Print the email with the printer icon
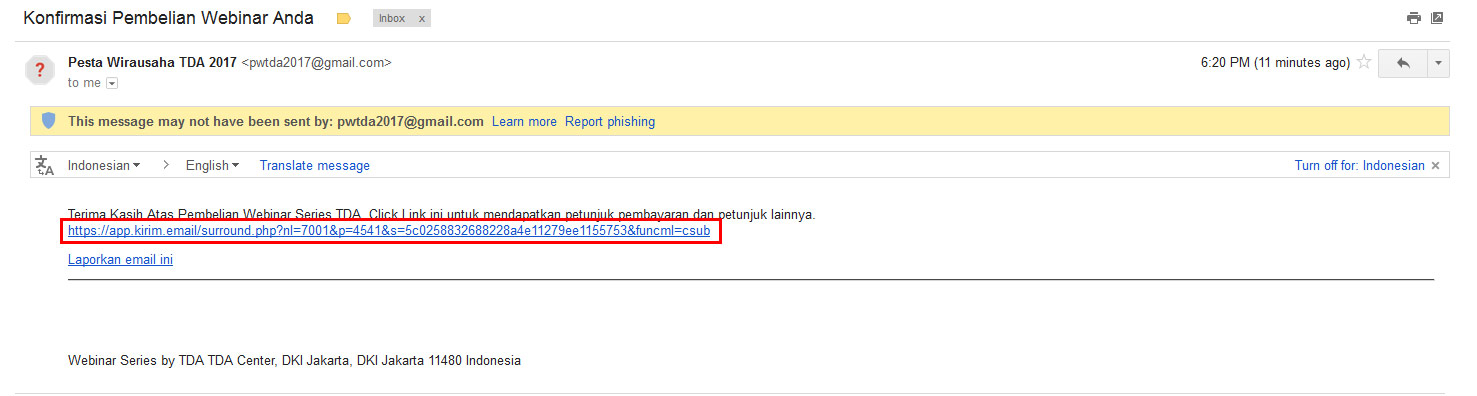 tap(1414, 18)
